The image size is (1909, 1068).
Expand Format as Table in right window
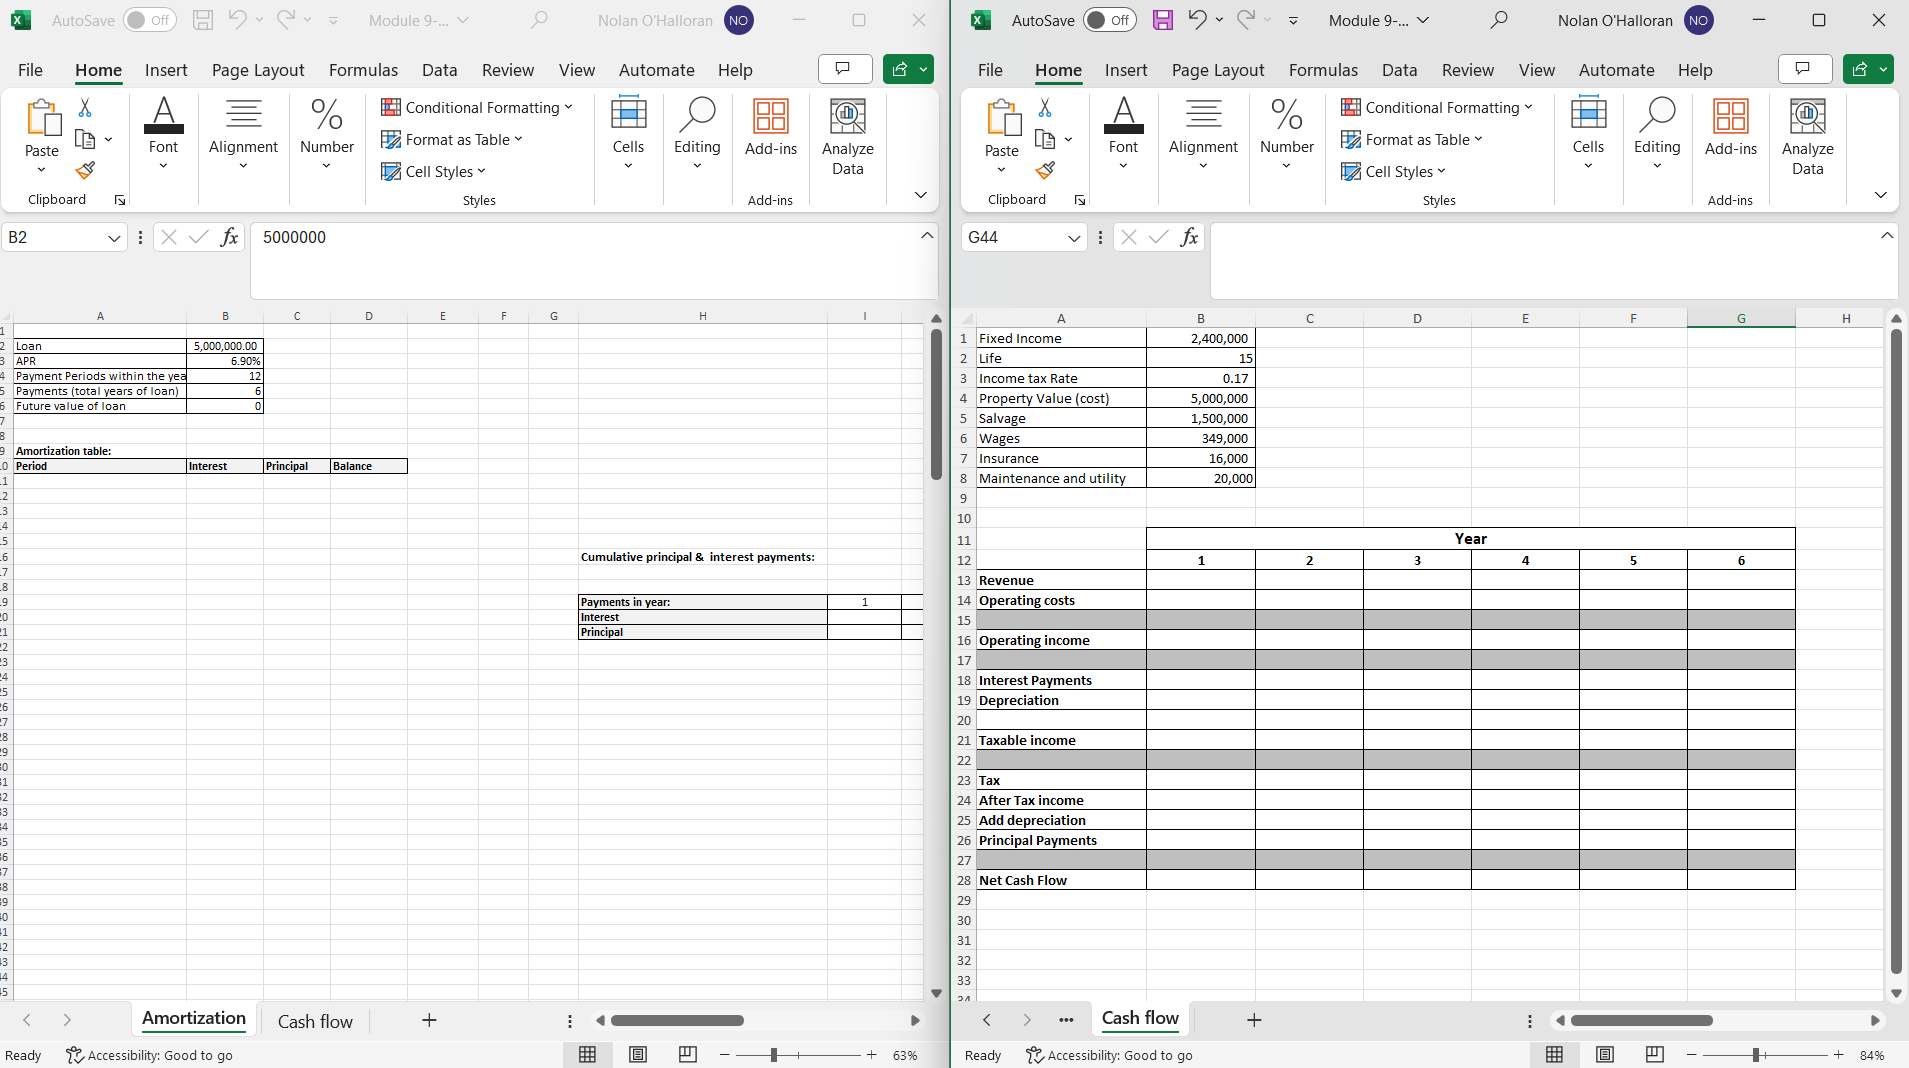pyautogui.click(x=1412, y=139)
